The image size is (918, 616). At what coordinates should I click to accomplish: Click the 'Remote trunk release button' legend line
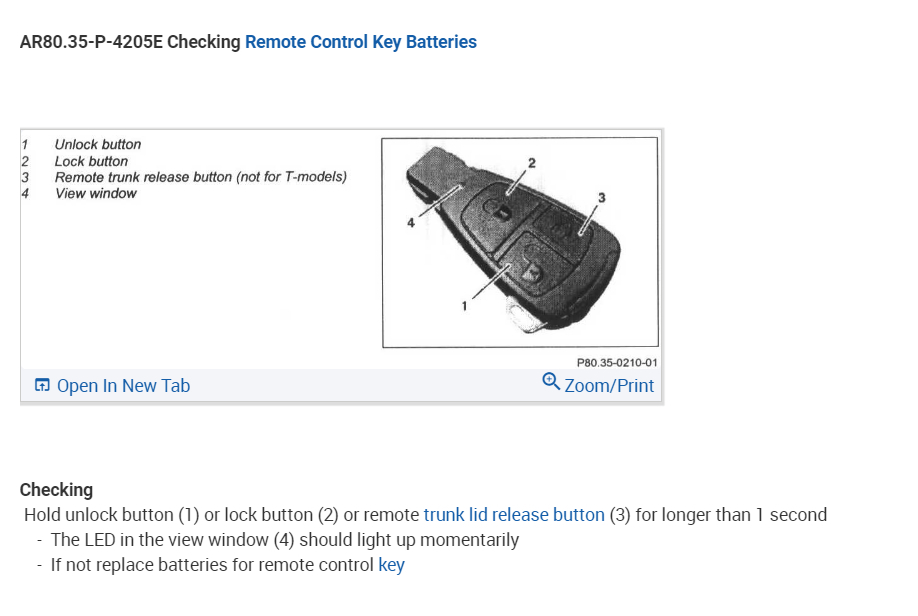[200, 177]
